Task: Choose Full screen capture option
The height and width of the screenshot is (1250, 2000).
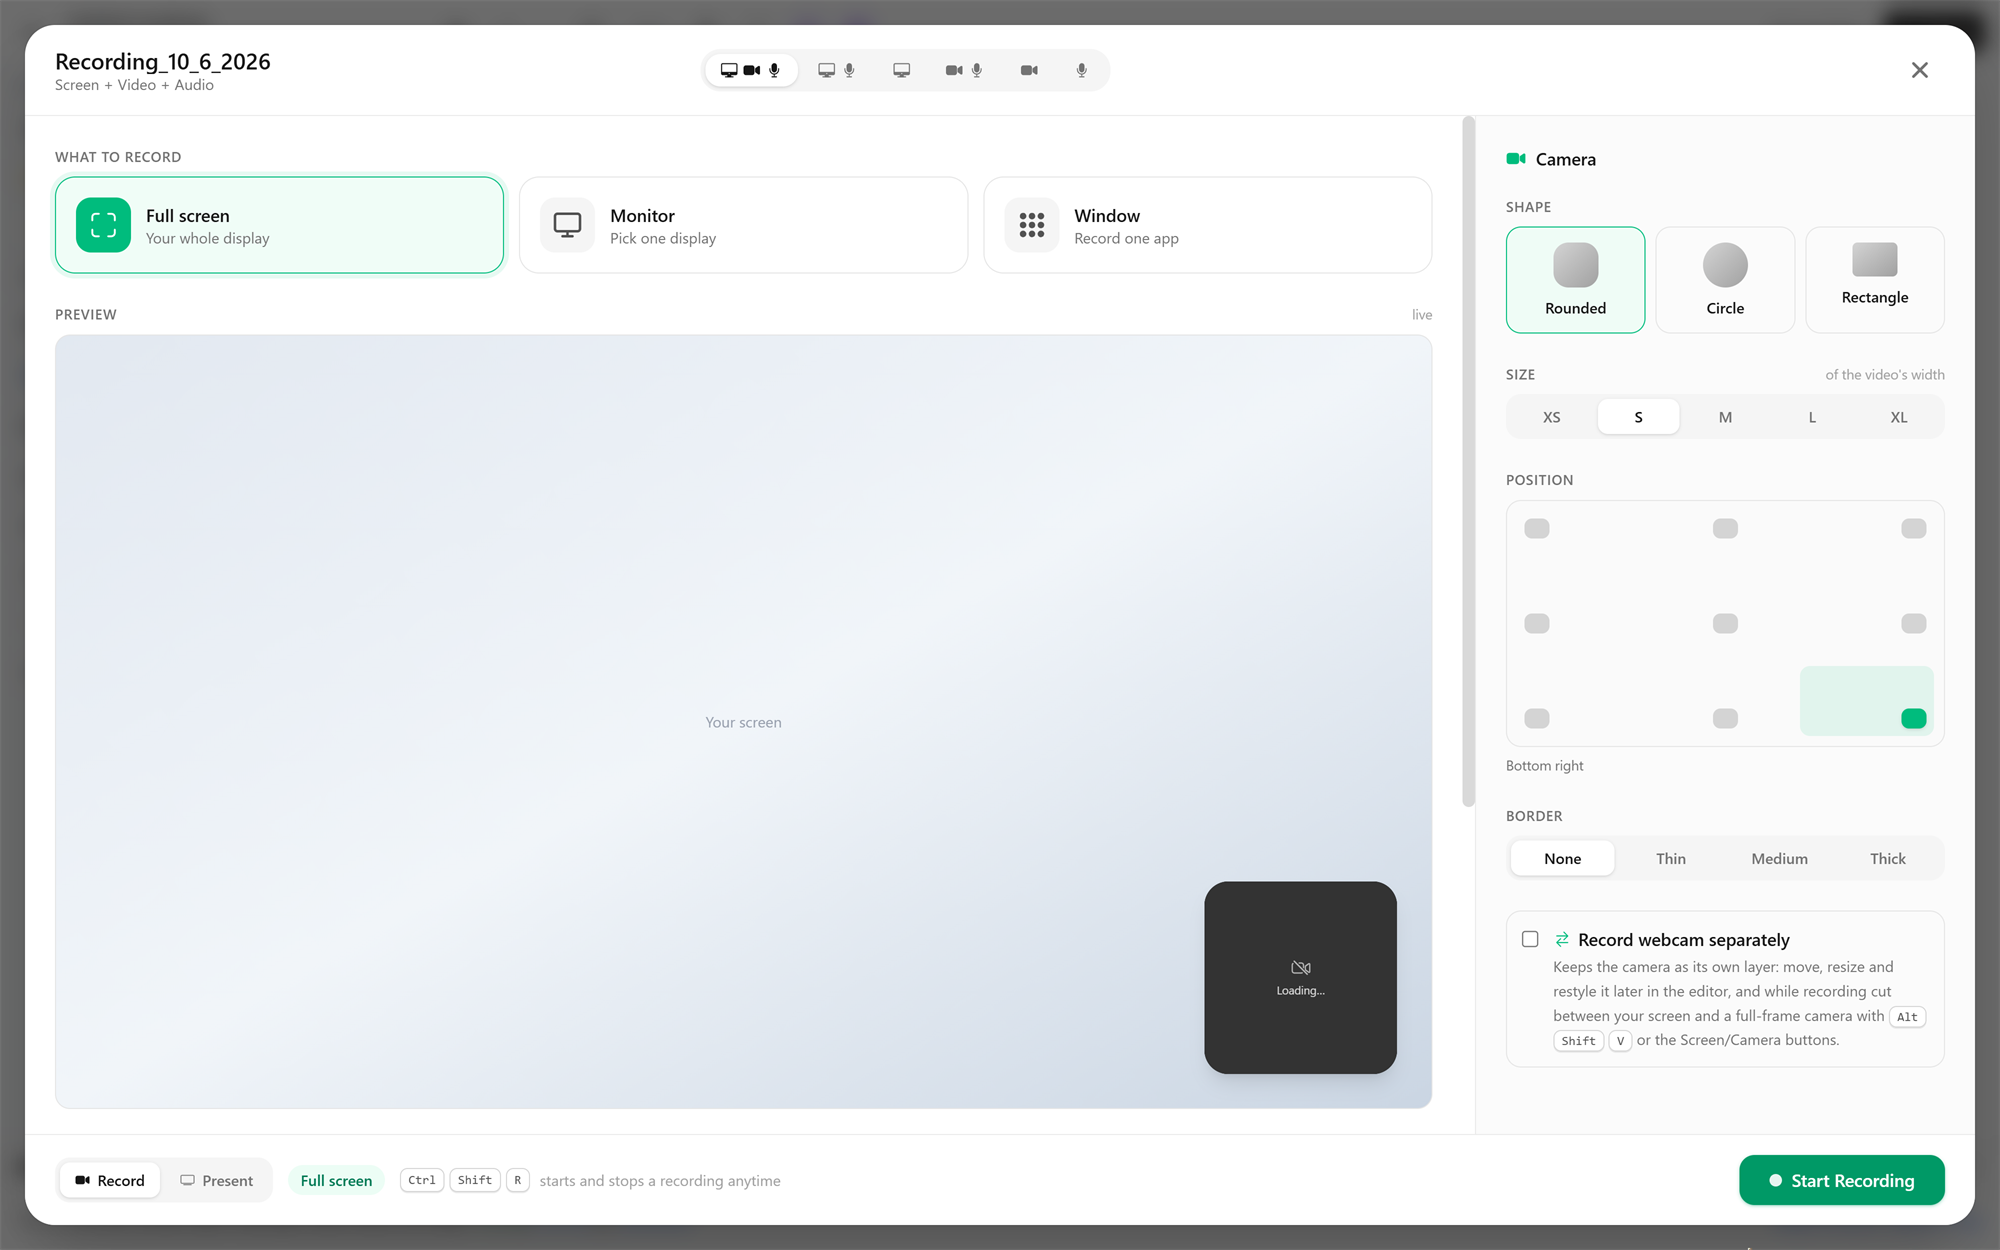Action: tap(279, 225)
